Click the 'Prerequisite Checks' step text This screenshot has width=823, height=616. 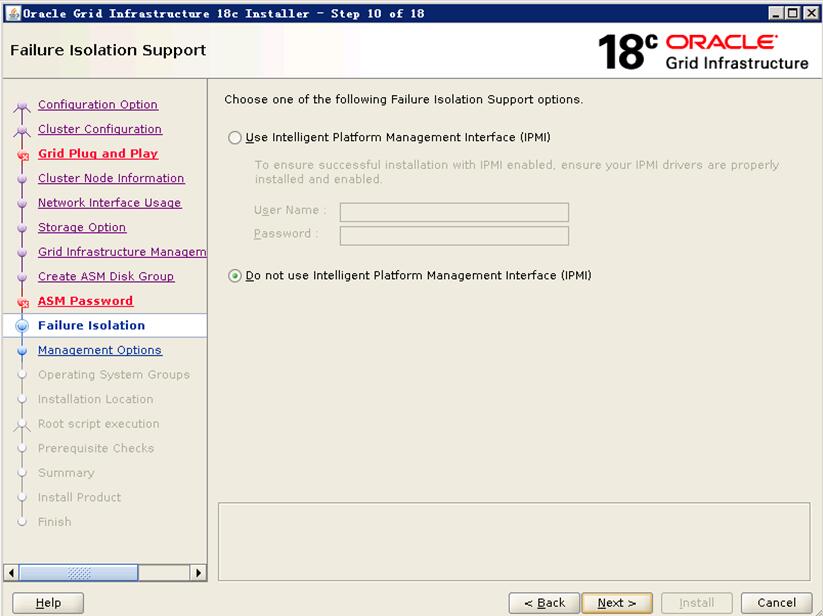(x=96, y=449)
